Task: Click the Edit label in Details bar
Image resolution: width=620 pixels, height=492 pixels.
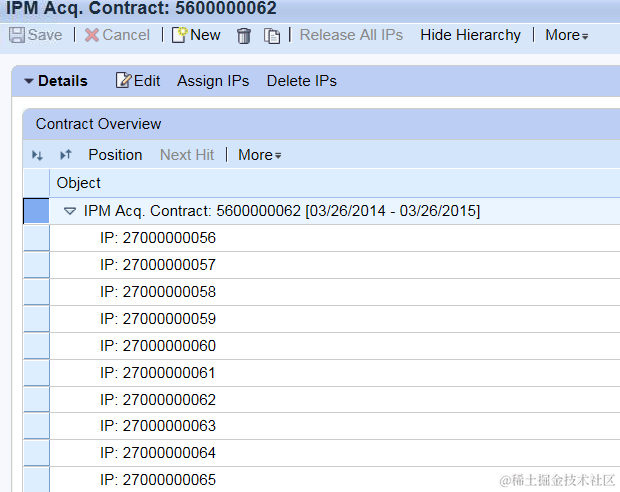Action: [x=147, y=81]
